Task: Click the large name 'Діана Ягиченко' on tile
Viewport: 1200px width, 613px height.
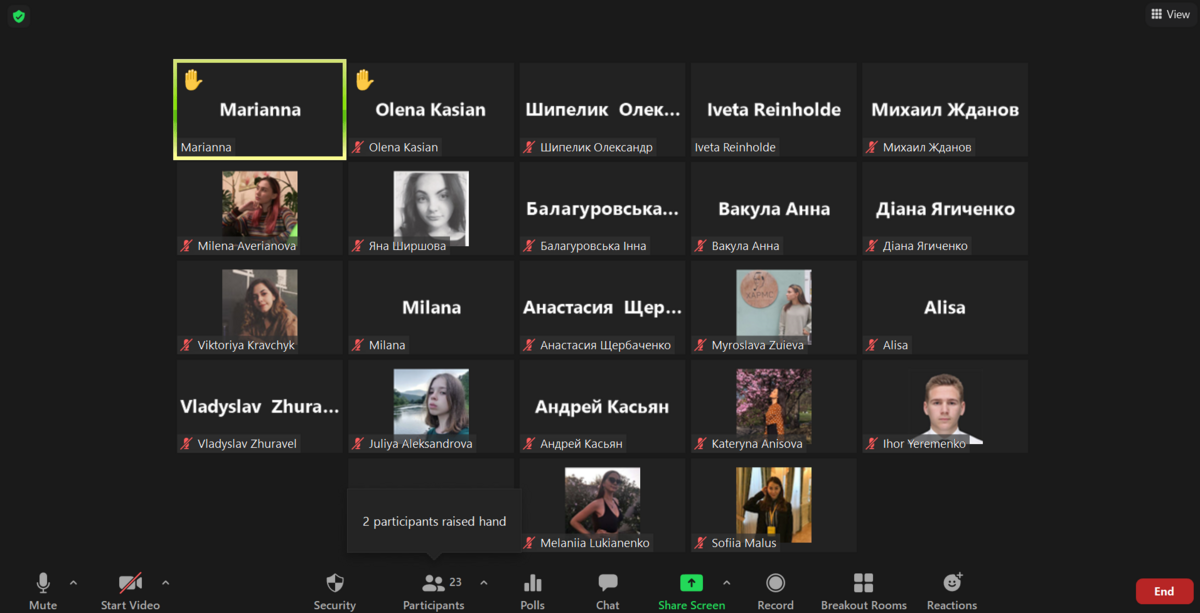Action: [x=945, y=209]
